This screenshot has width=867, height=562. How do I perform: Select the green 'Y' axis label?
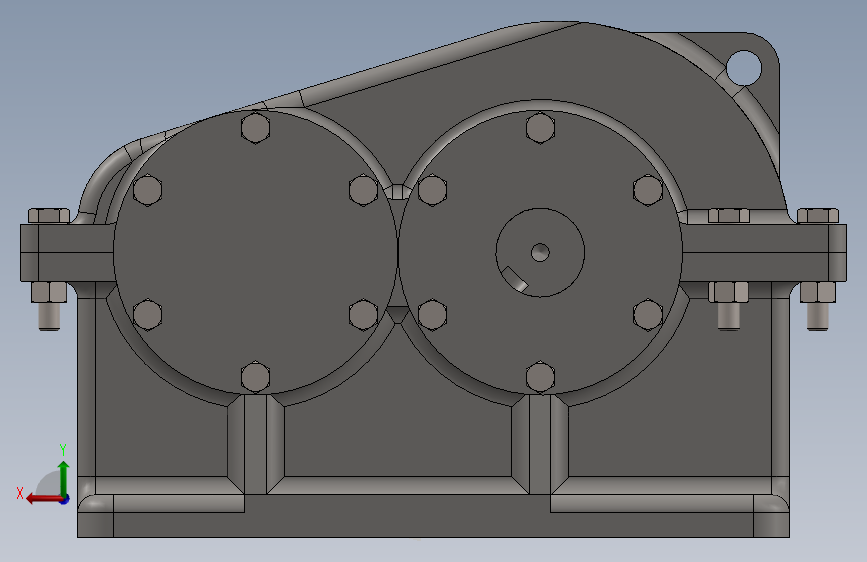[x=63, y=449]
